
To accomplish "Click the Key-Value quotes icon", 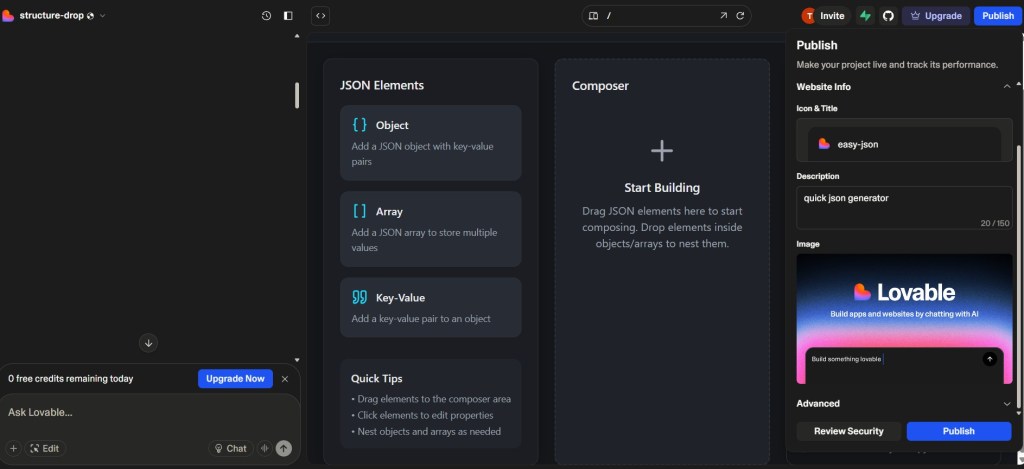I will pos(359,297).
